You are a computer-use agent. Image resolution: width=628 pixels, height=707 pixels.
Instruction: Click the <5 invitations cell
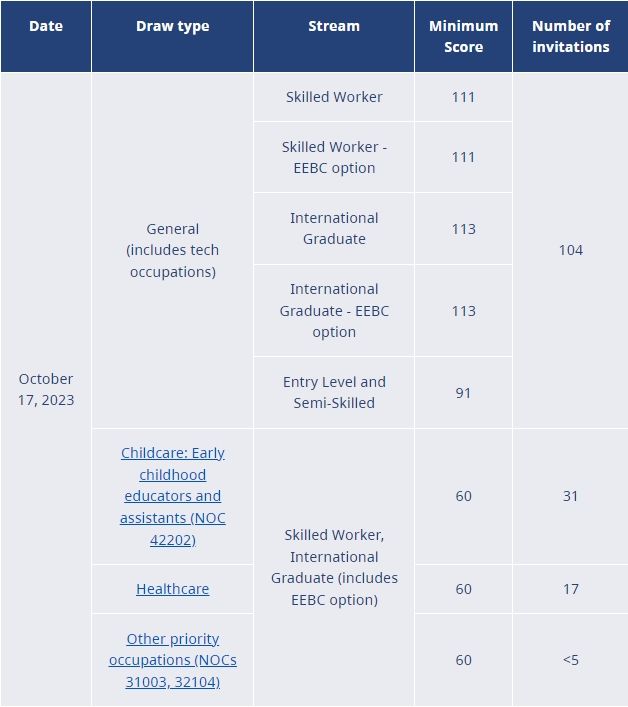(x=571, y=660)
